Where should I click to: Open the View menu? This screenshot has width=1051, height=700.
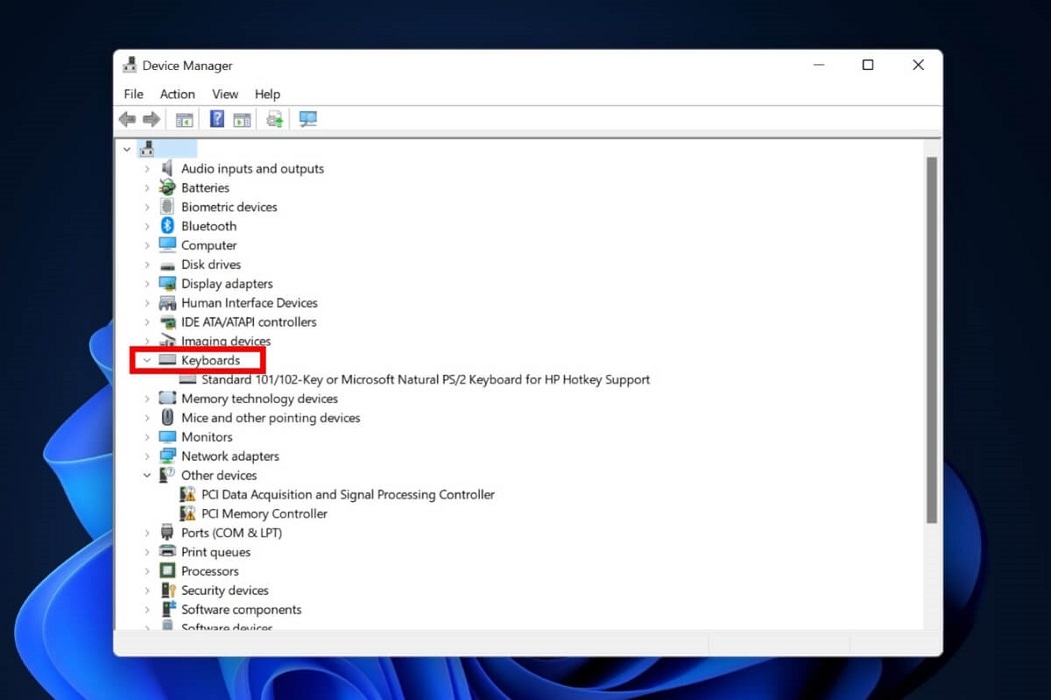[225, 93]
